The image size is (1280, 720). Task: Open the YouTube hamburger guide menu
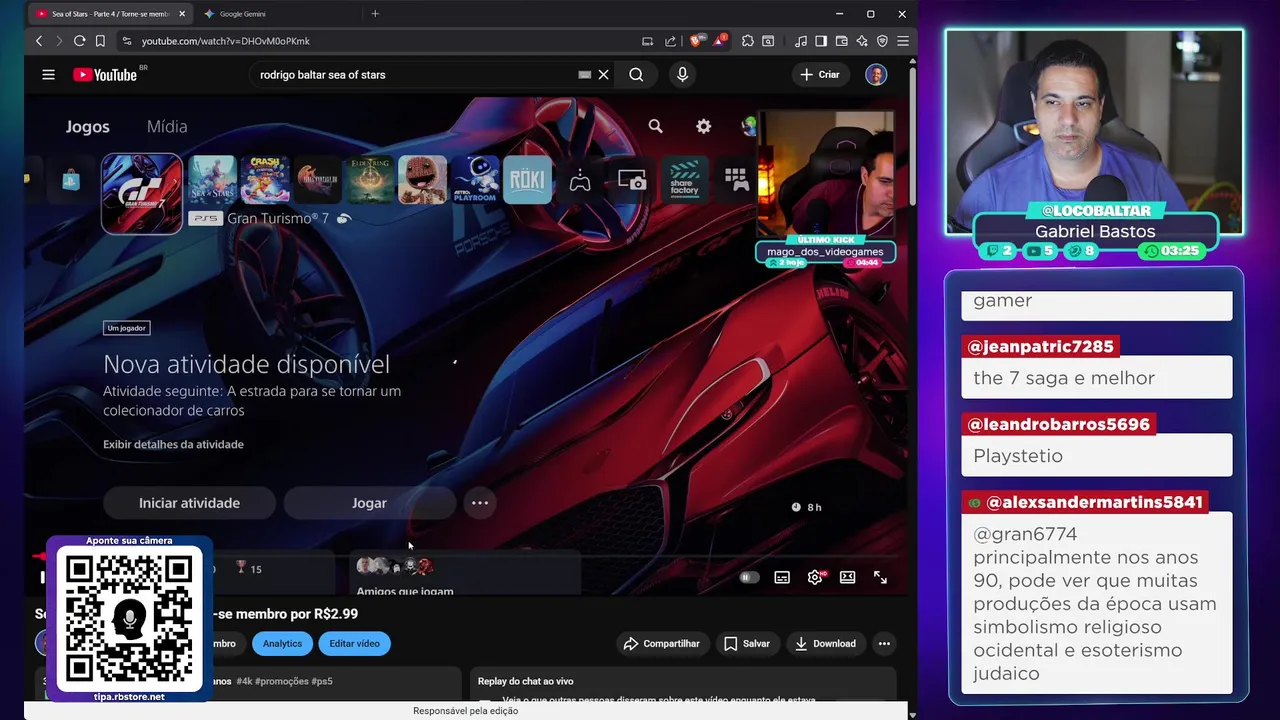tap(48, 75)
